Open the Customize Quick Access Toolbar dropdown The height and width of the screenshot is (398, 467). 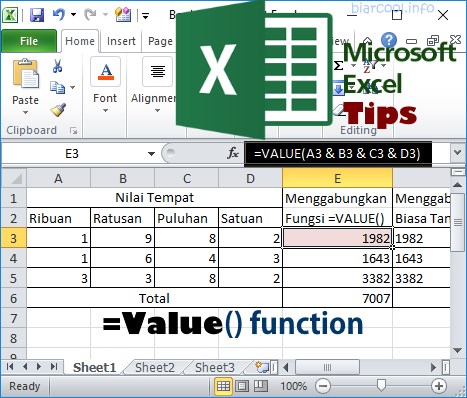click(x=145, y=15)
